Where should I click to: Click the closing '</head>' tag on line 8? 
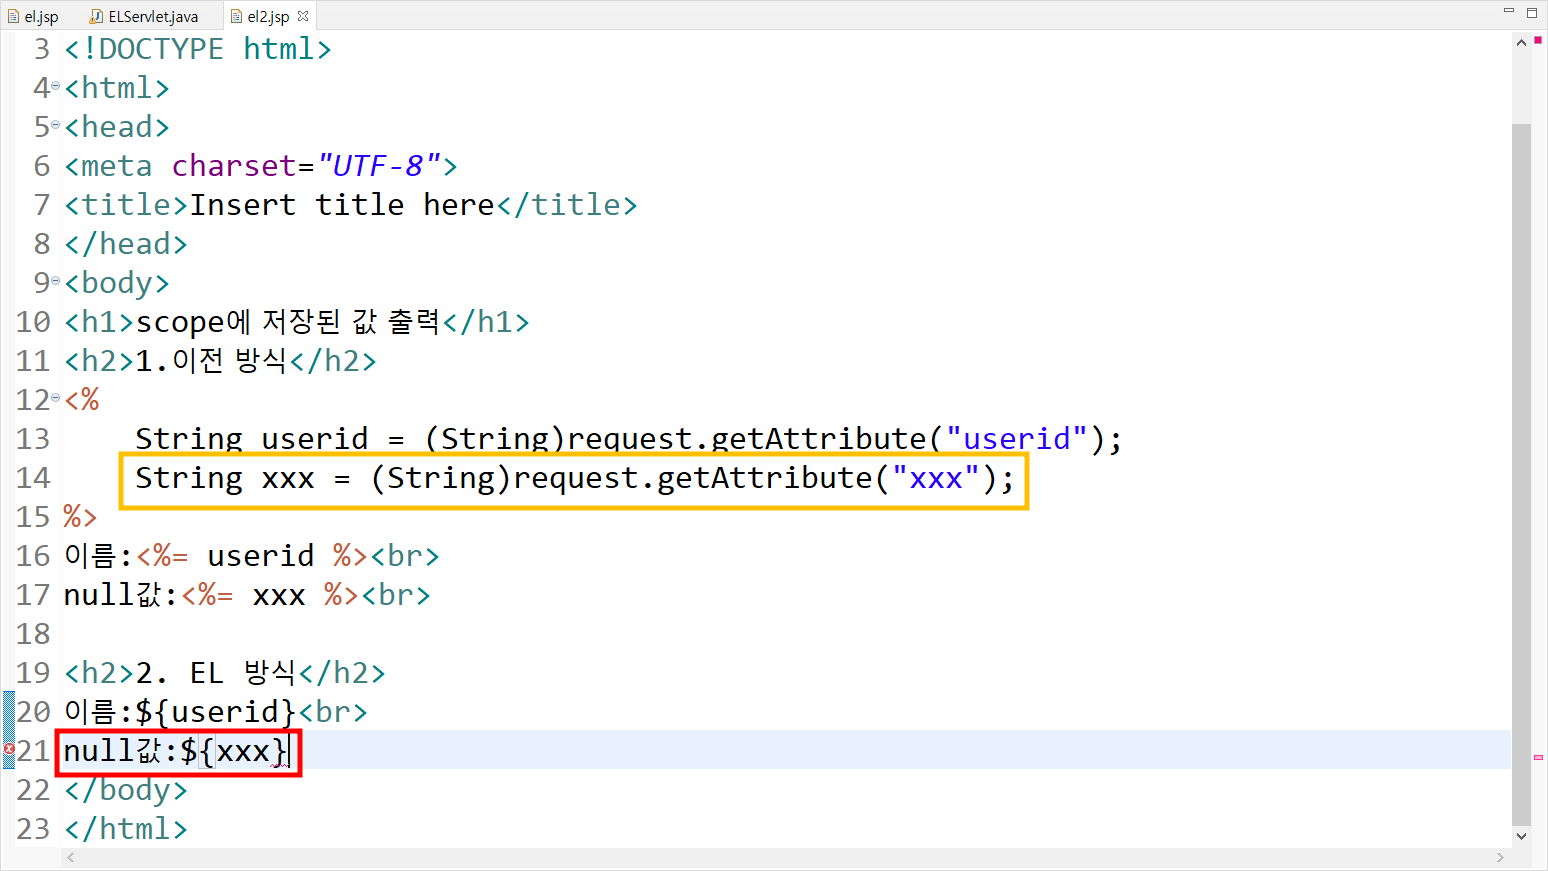point(126,244)
